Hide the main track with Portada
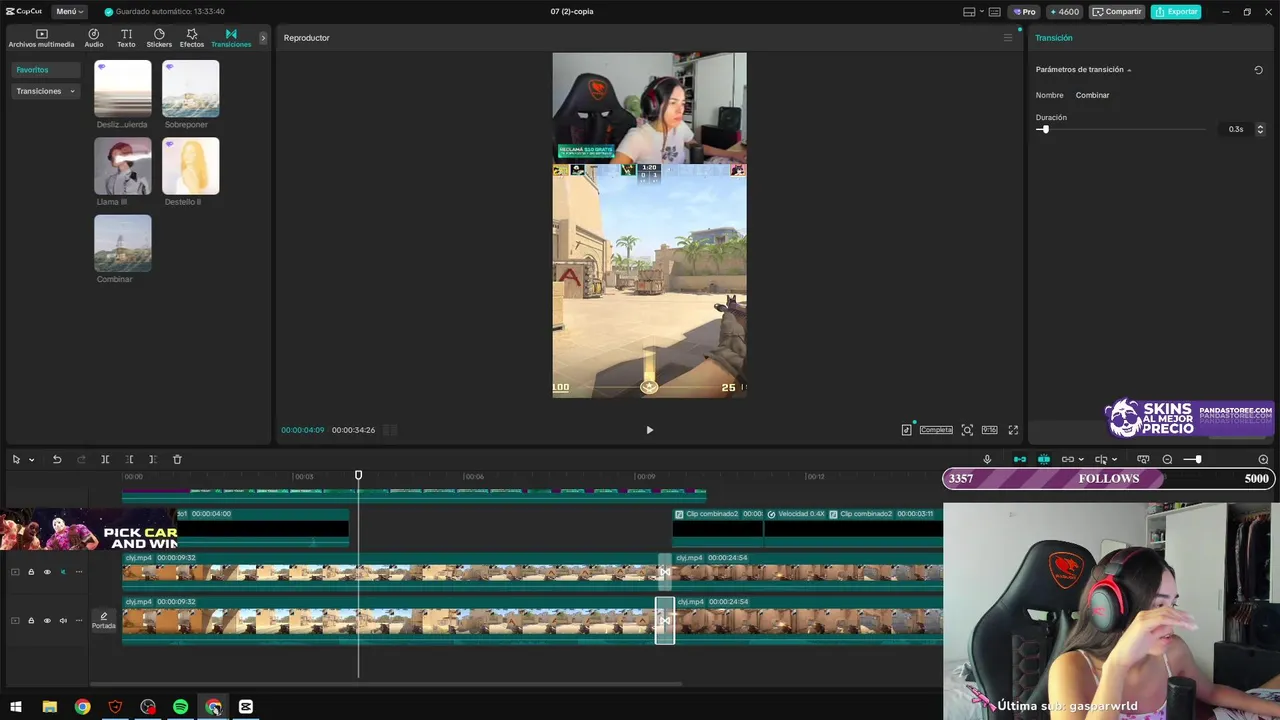Image resolution: width=1280 pixels, height=720 pixels. [x=47, y=621]
